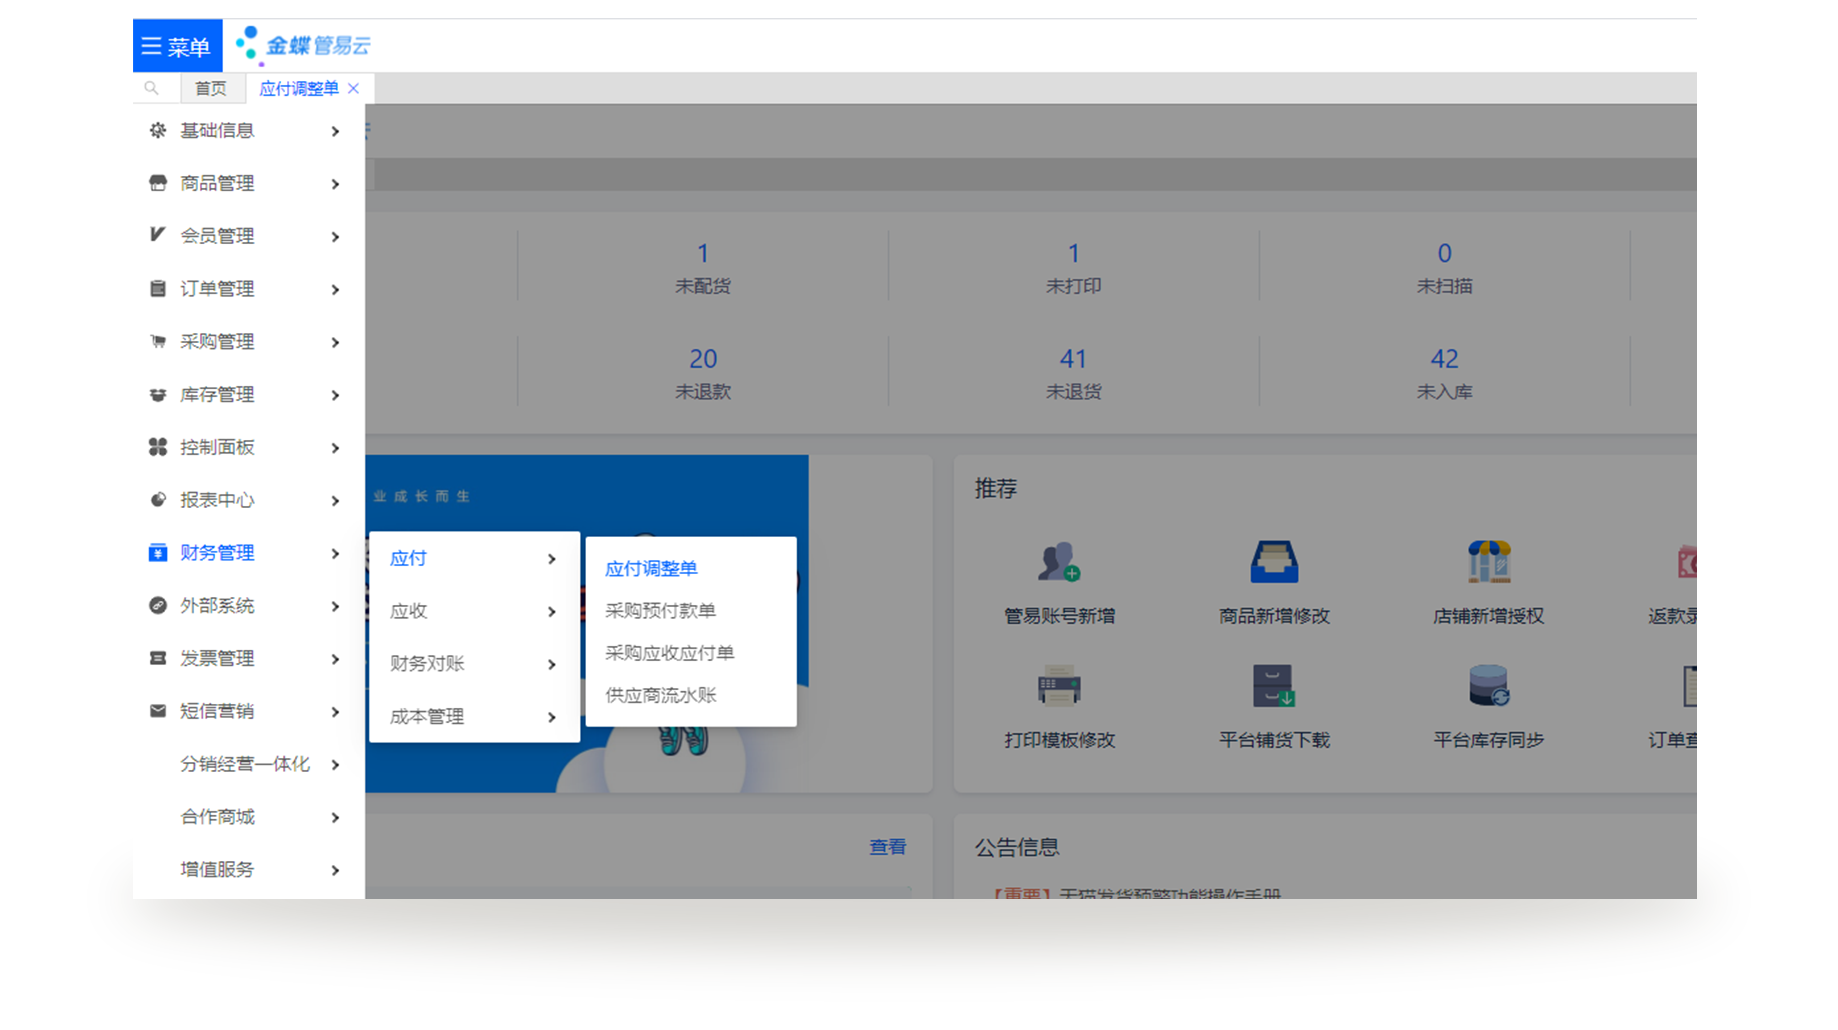Open the 平台库存同步 database icon
The width and height of the screenshot is (1838, 1030).
(1488, 686)
